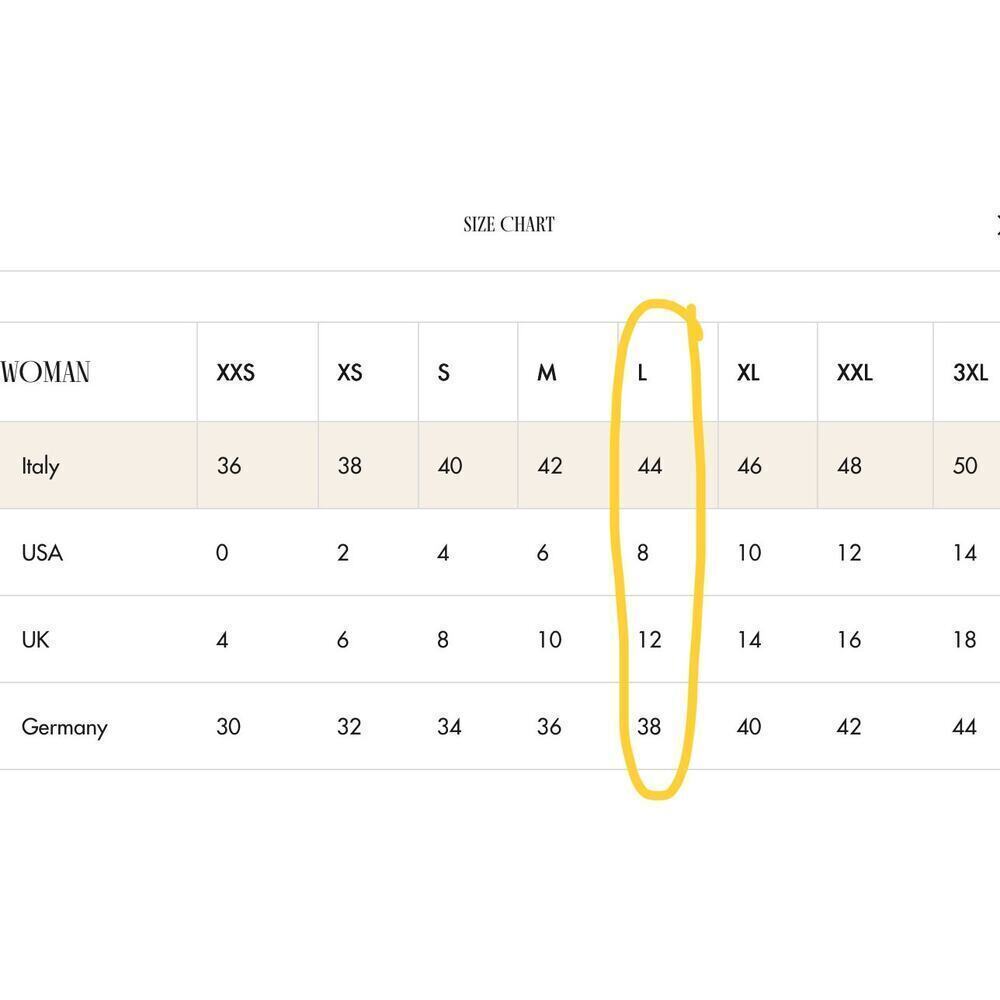Click UK size 12 in L column
The image size is (1000, 1000).
pos(650,640)
